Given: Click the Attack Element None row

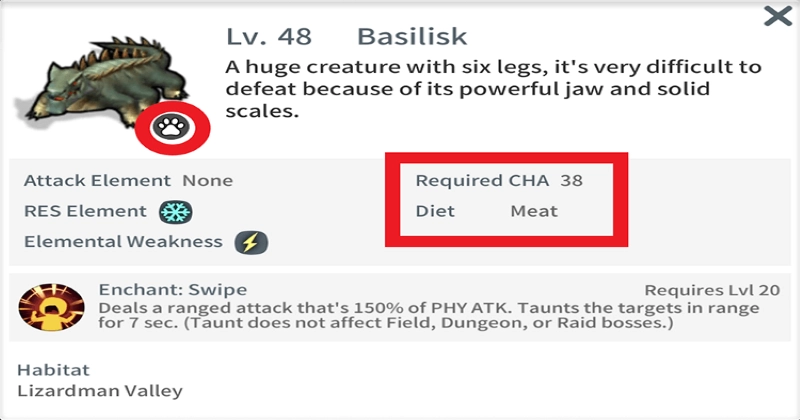Looking at the screenshot, I should tap(128, 181).
